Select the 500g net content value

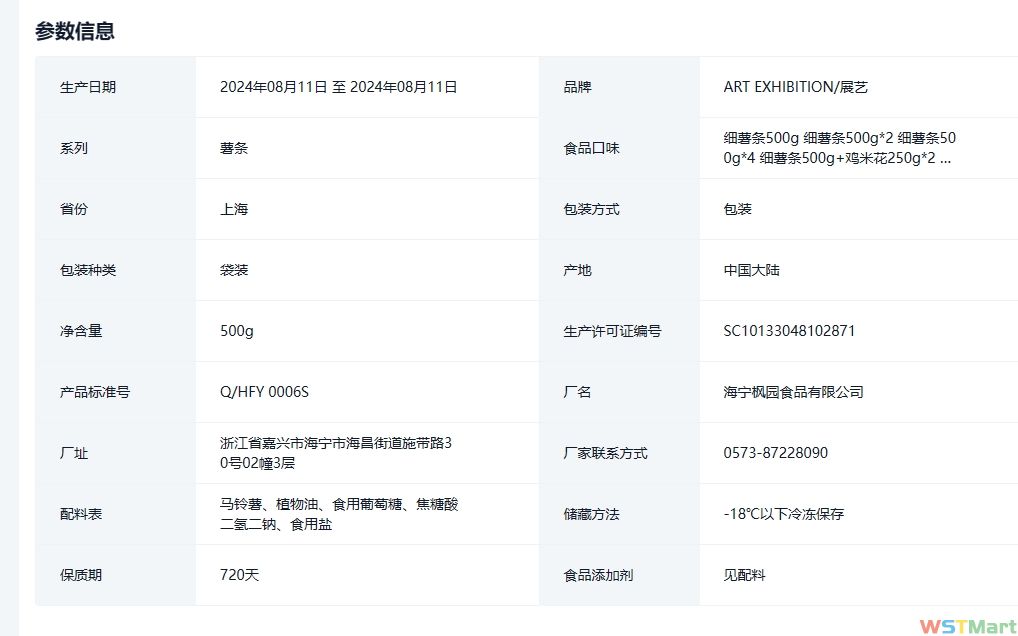237,331
